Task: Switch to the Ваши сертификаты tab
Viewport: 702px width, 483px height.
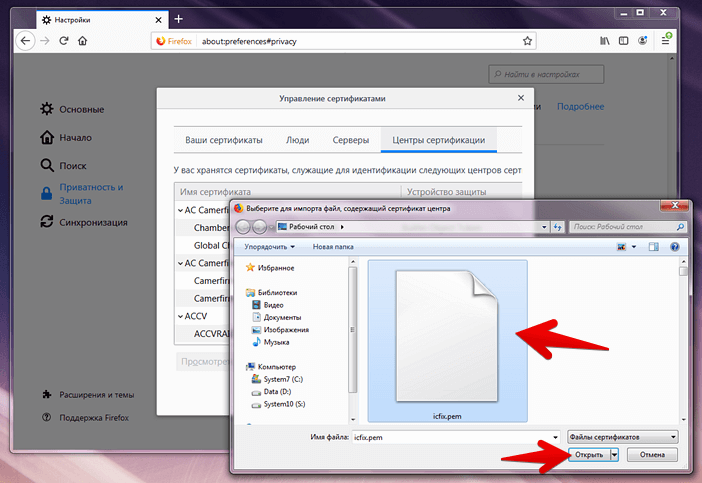Action: (x=222, y=140)
